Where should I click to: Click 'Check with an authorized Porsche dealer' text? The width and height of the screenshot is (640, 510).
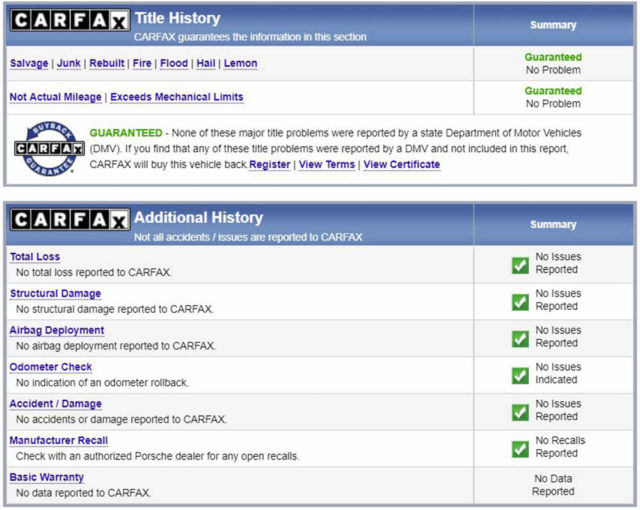point(158,456)
